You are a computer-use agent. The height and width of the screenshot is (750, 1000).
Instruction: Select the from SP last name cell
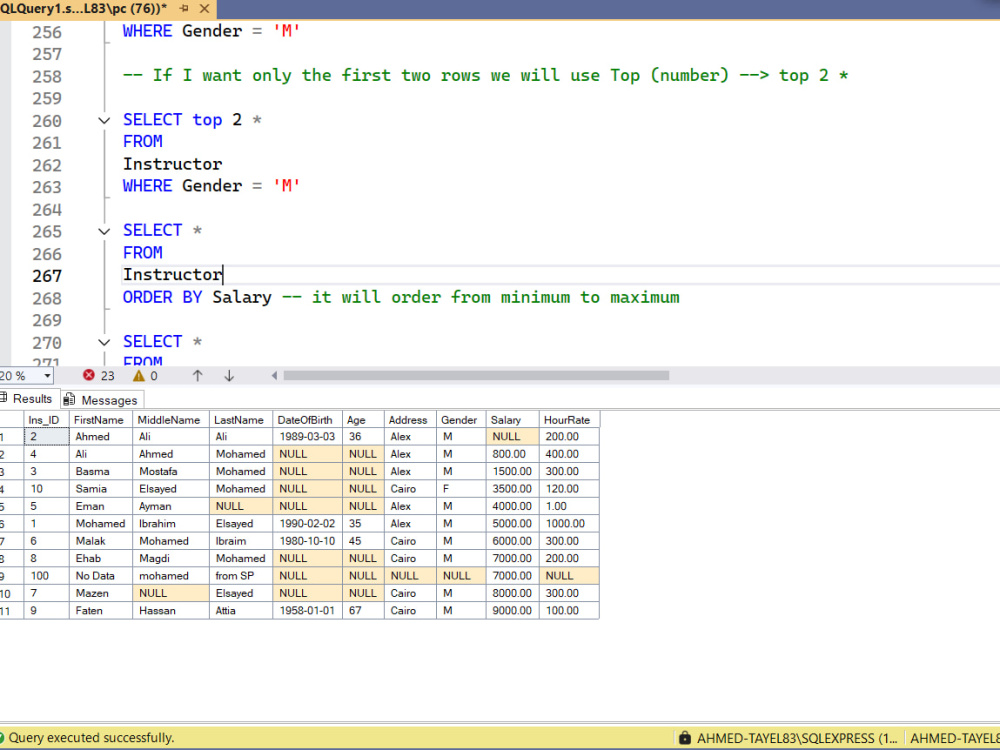(241, 576)
